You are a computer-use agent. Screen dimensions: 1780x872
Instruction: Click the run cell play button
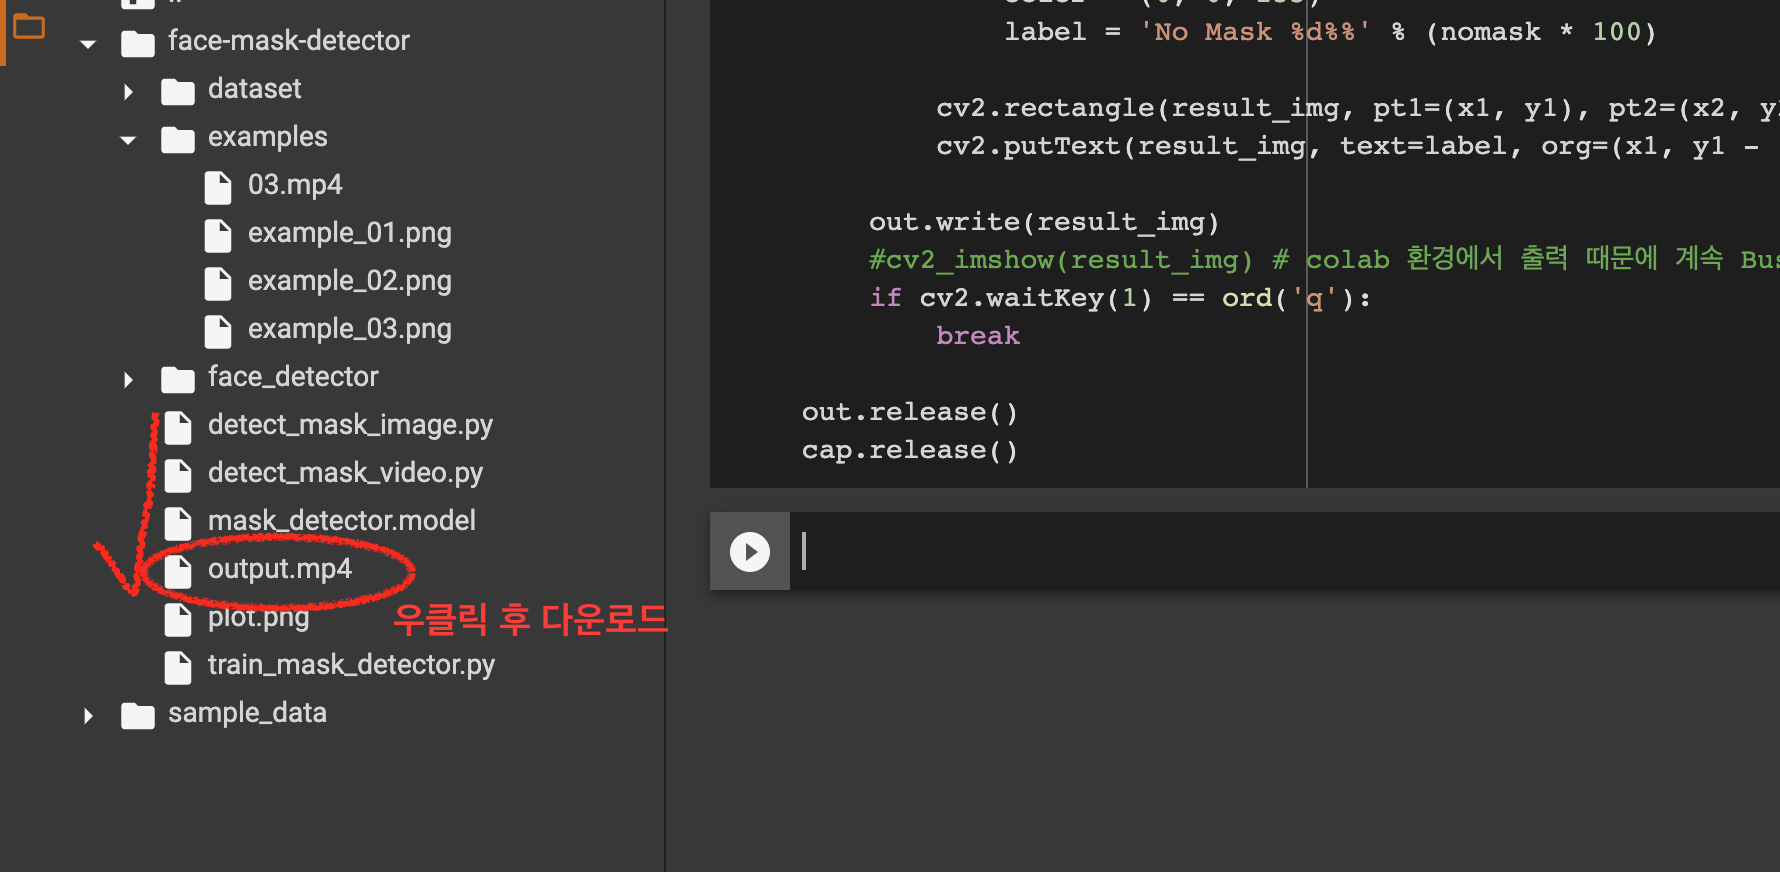(x=750, y=551)
